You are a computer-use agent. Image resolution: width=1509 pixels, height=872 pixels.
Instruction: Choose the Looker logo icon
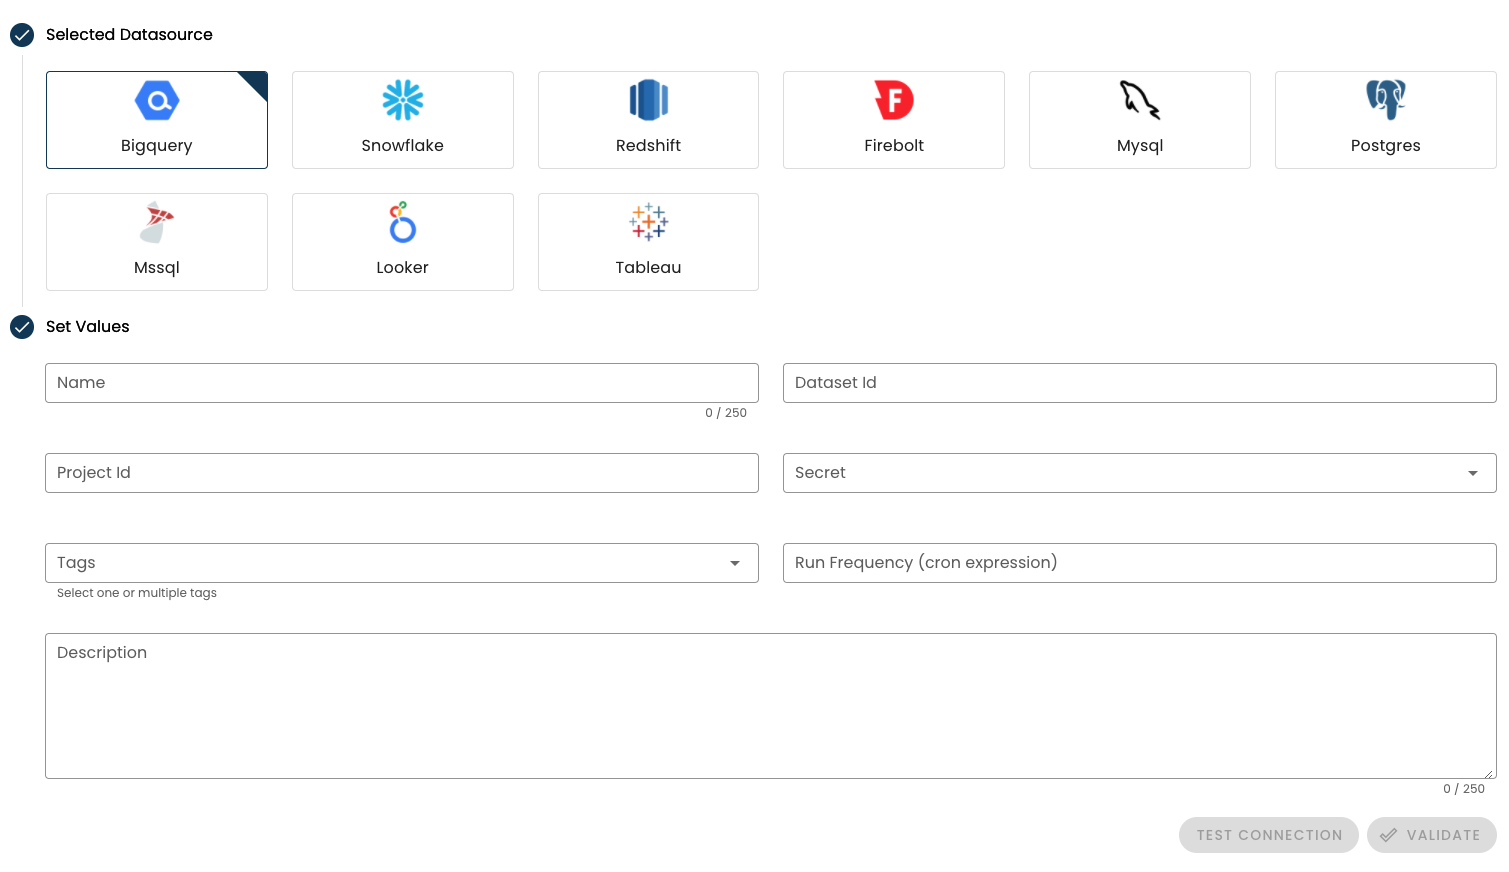click(403, 222)
